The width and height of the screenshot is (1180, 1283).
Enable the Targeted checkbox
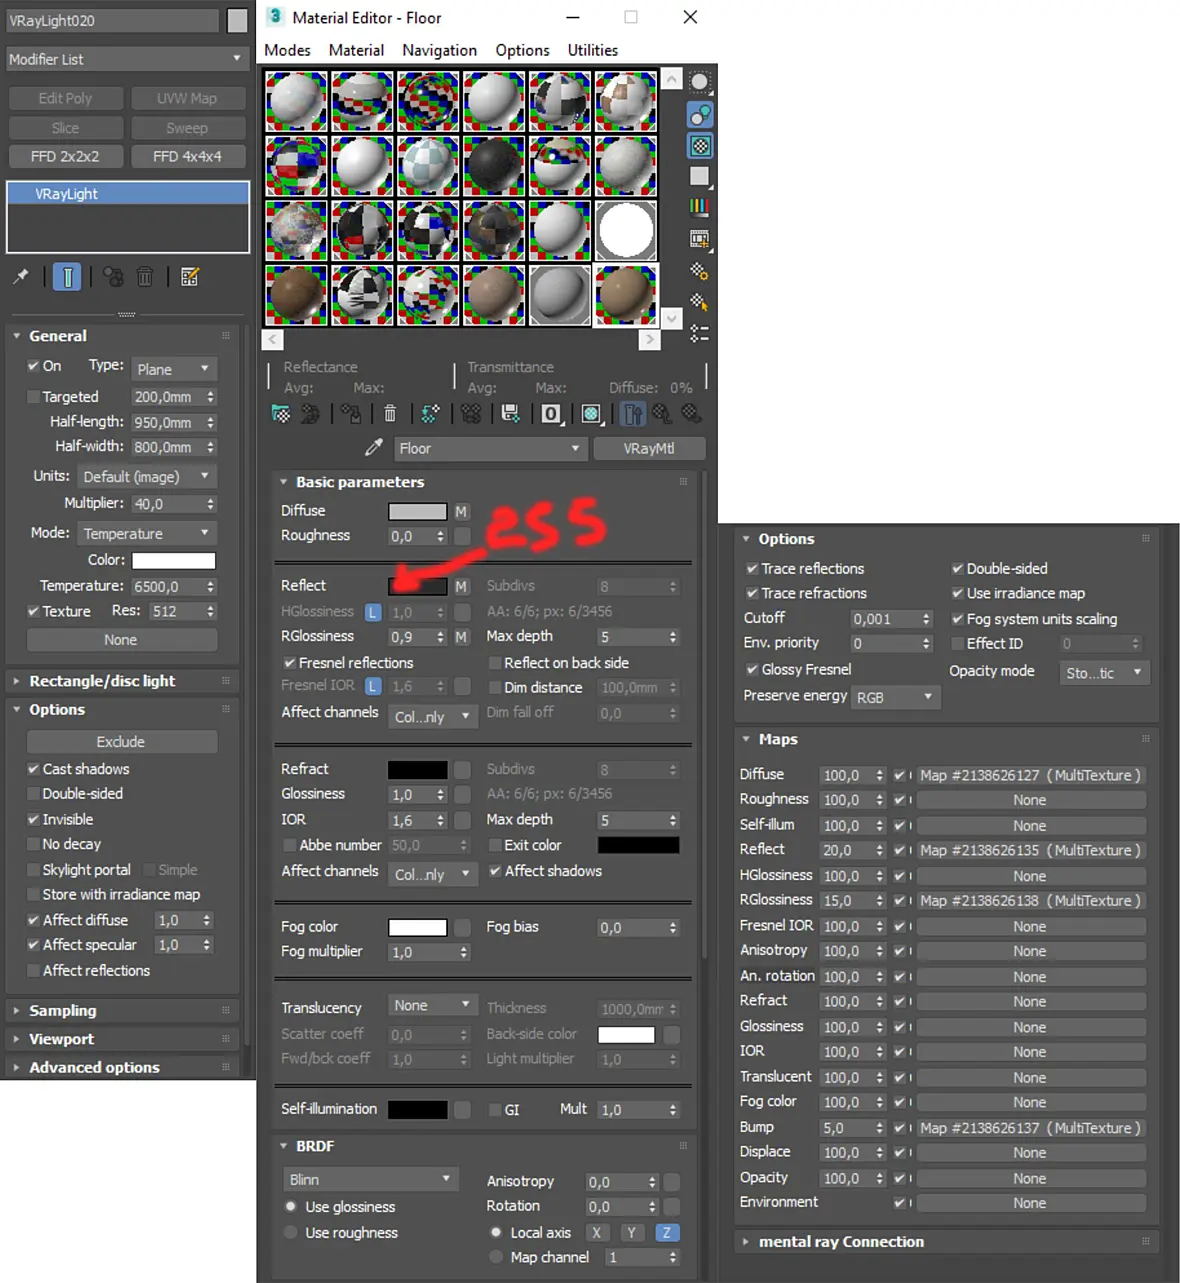pyautogui.click(x=33, y=396)
